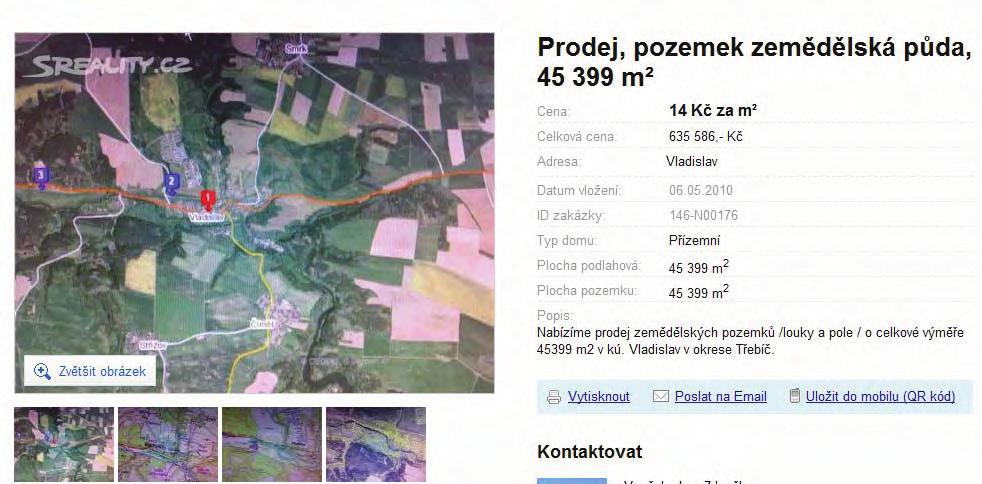The width and height of the screenshot is (982, 484).
Task: Select the first aerial map thumbnail
Action: click(x=64, y=445)
